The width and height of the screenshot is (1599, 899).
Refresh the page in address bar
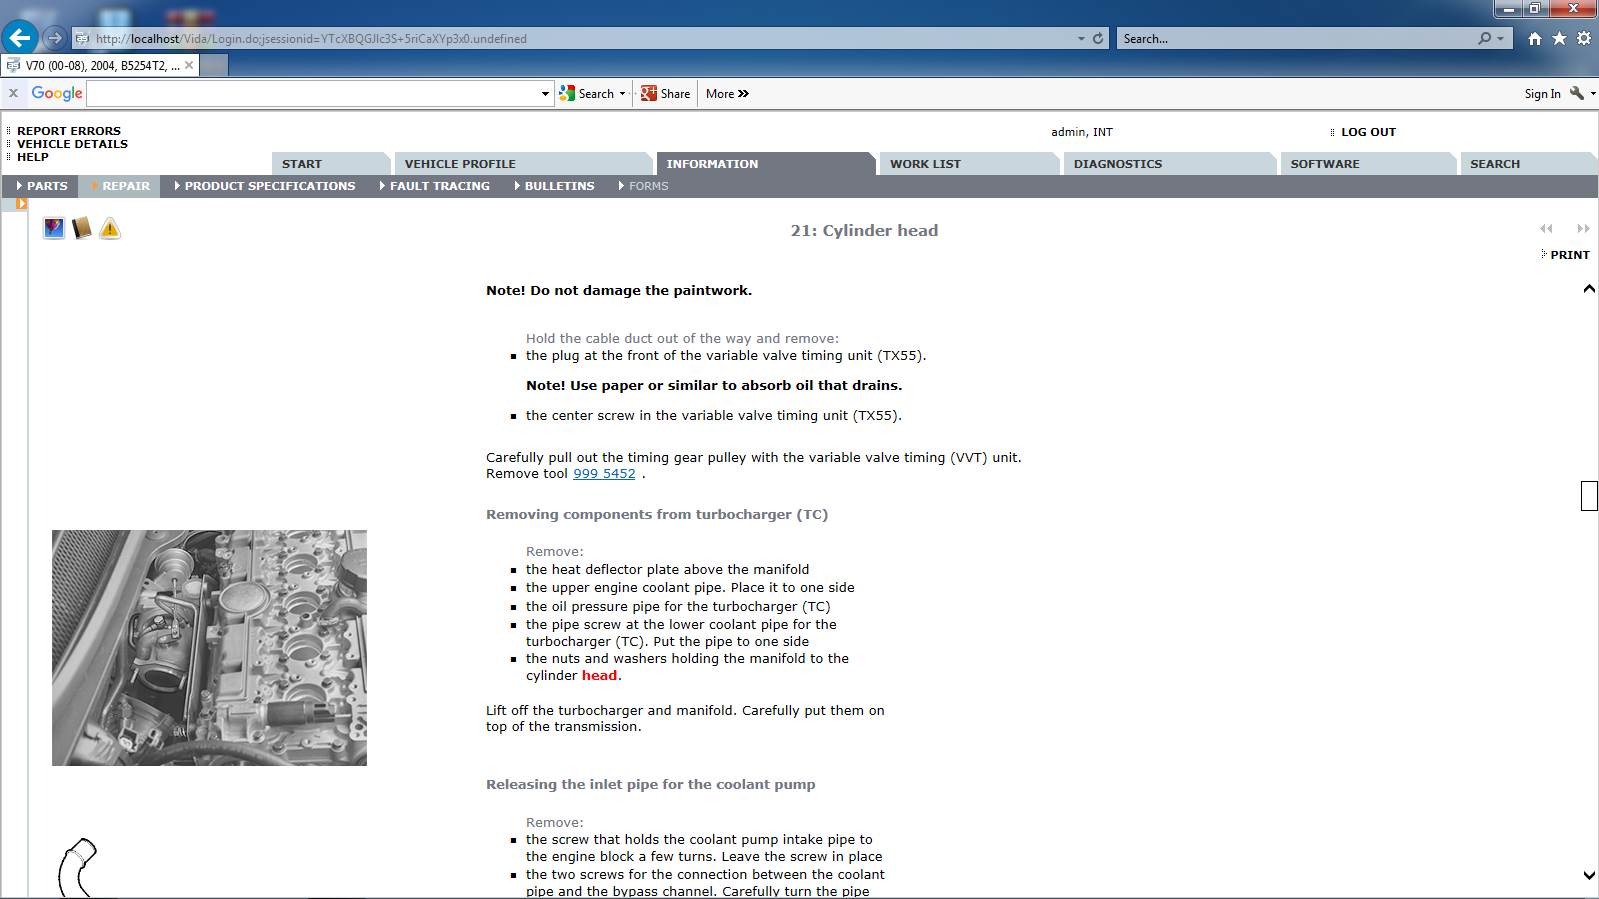click(x=1098, y=38)
